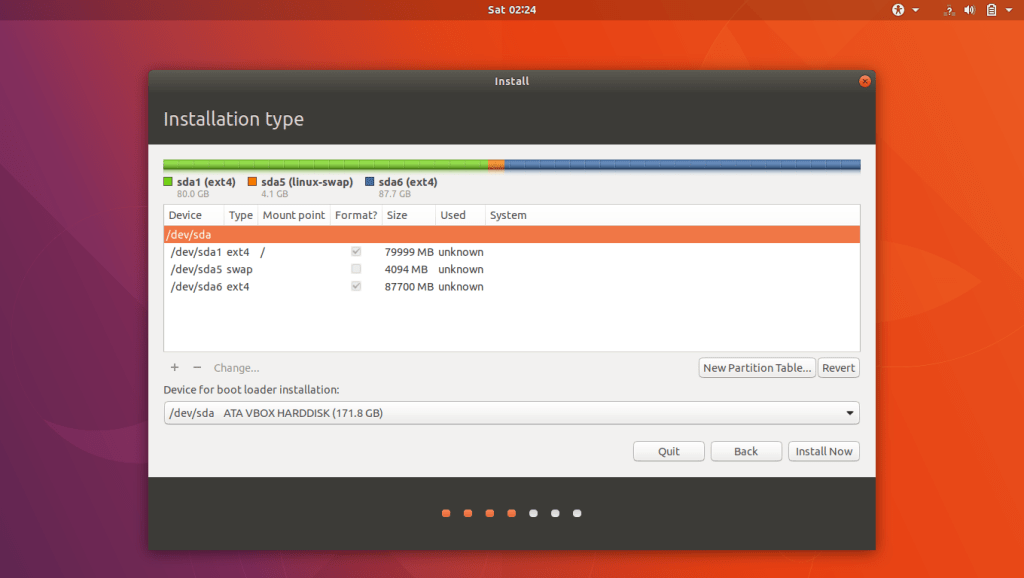The width and height of the screenshot is (1024, 578).
Task: Click the plus icon to add partition
Action: click(x=175, y=368)
